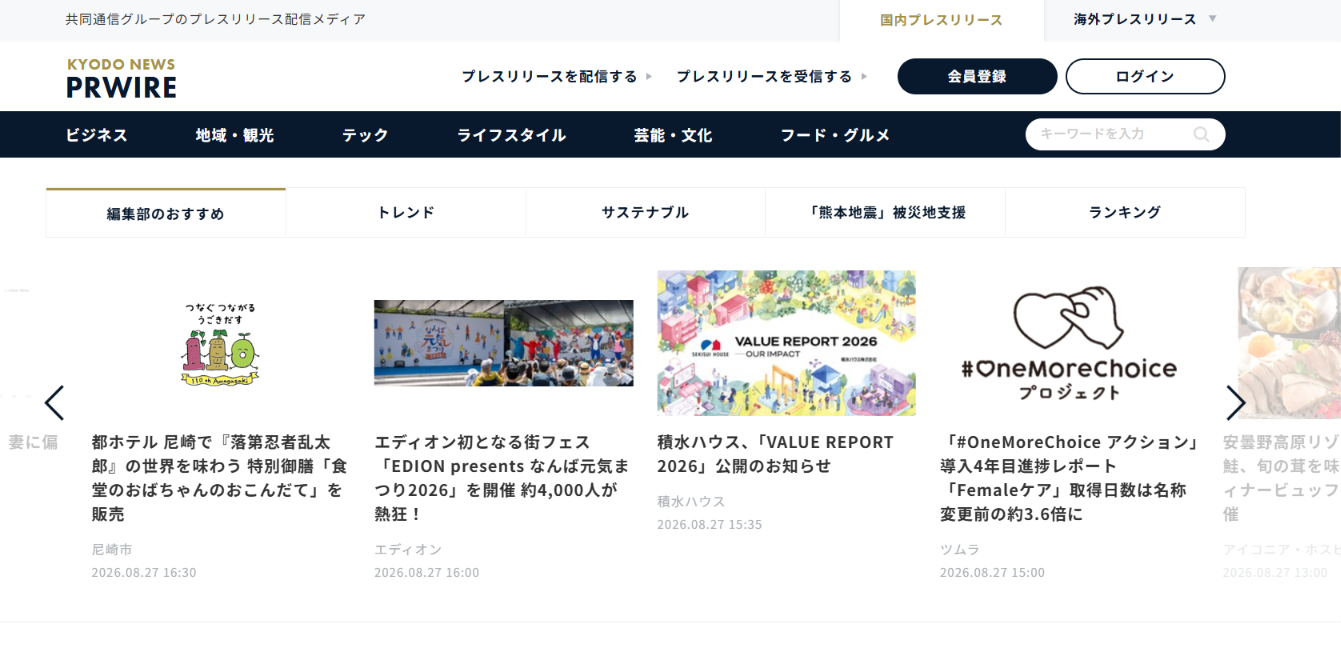Select 編集部のおすすめ tab
1341x666 pixels.
tap(166, 213)
